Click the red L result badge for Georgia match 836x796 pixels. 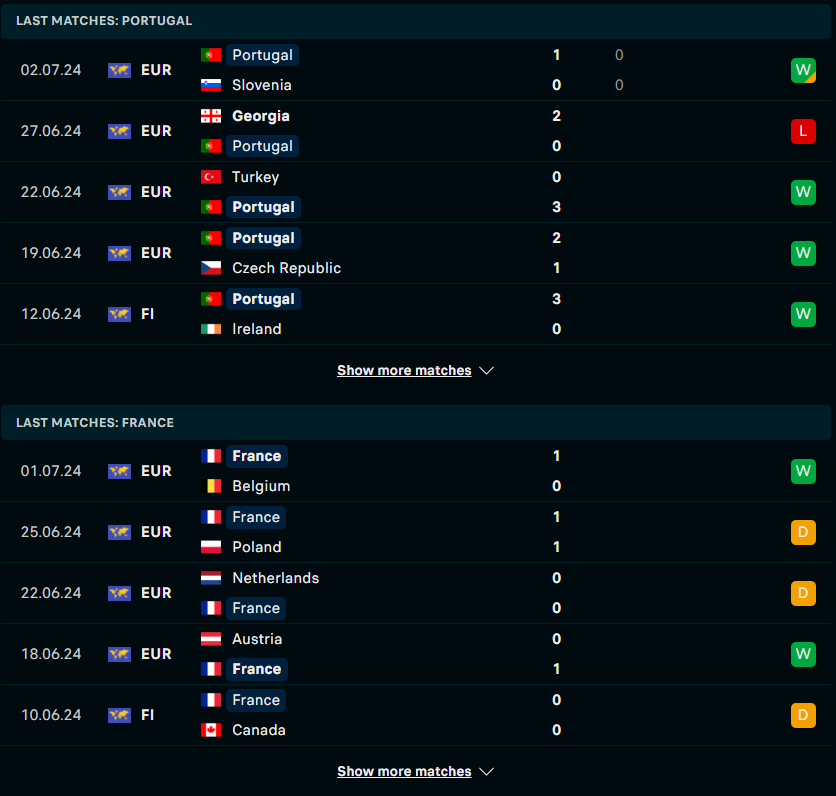[x=803, y=131]
